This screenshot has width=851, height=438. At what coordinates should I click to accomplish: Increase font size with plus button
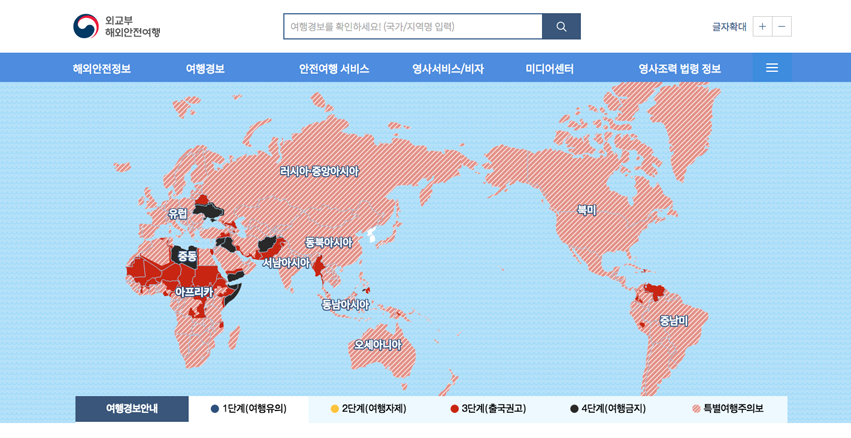pos(762,27)
